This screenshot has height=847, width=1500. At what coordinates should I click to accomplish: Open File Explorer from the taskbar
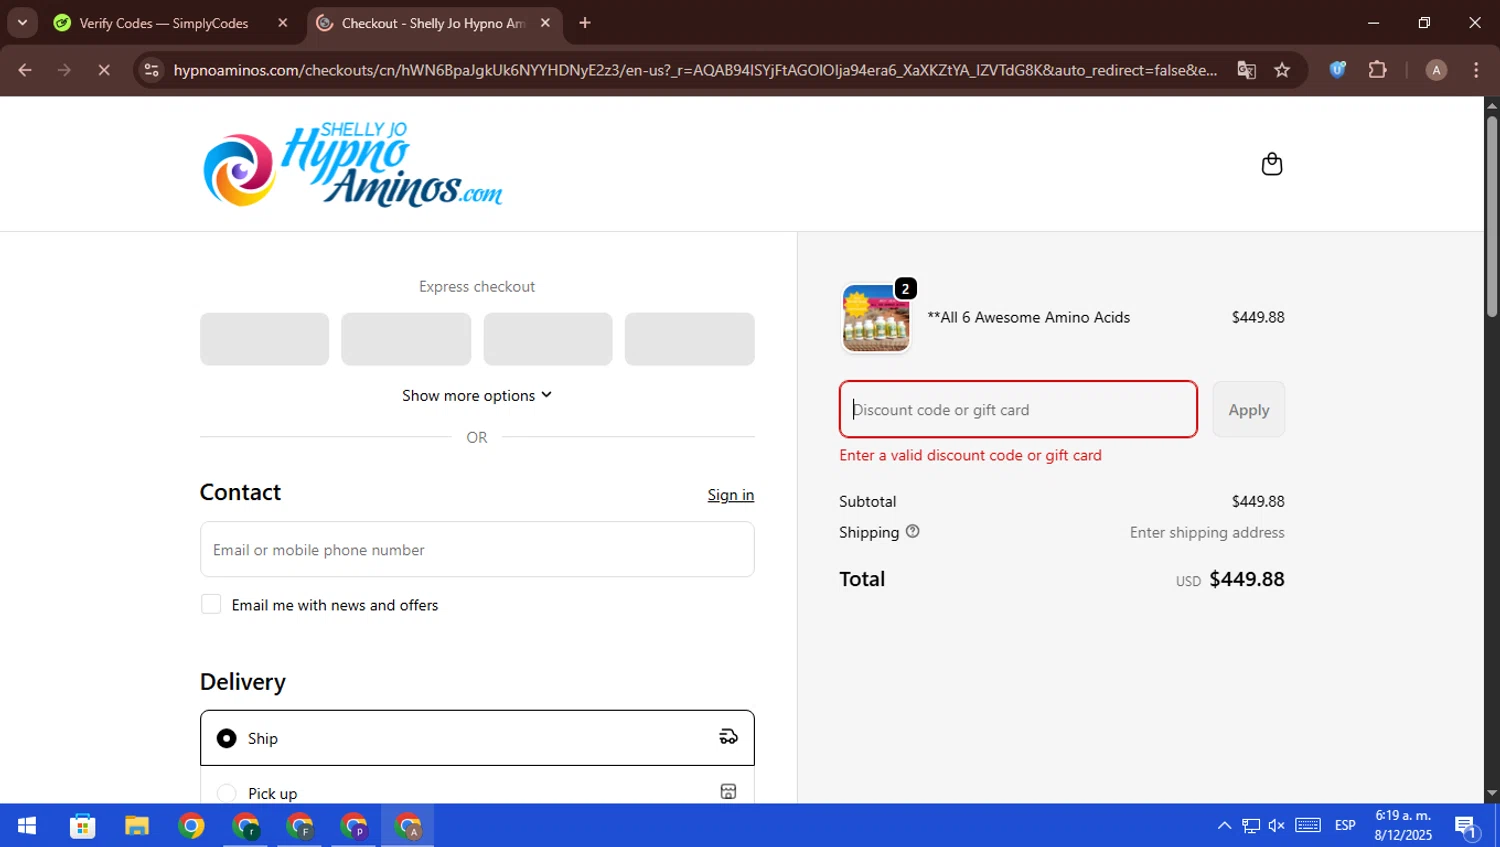tap(137, 826)
